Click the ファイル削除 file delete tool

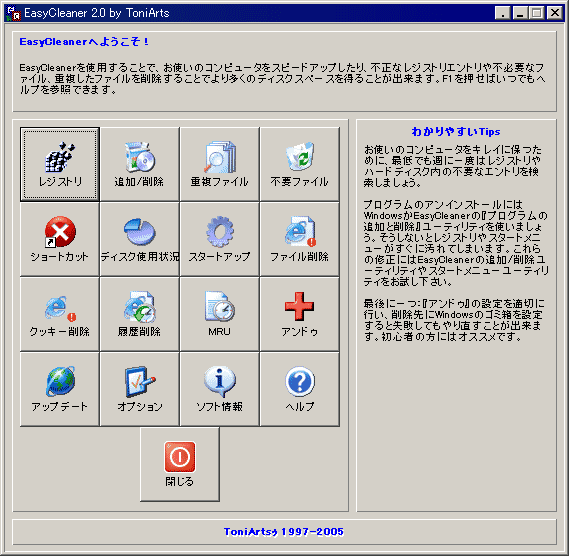[x=300, y=239]
